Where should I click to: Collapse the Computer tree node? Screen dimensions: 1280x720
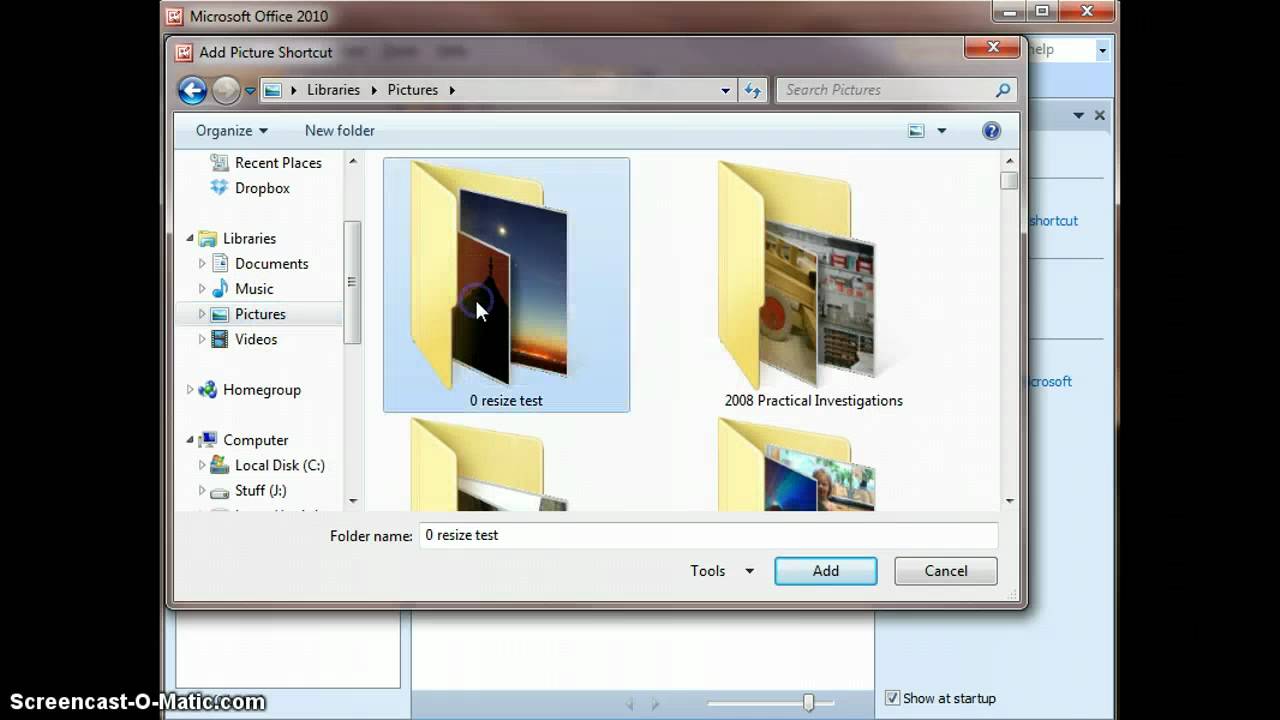click(190, 440)
